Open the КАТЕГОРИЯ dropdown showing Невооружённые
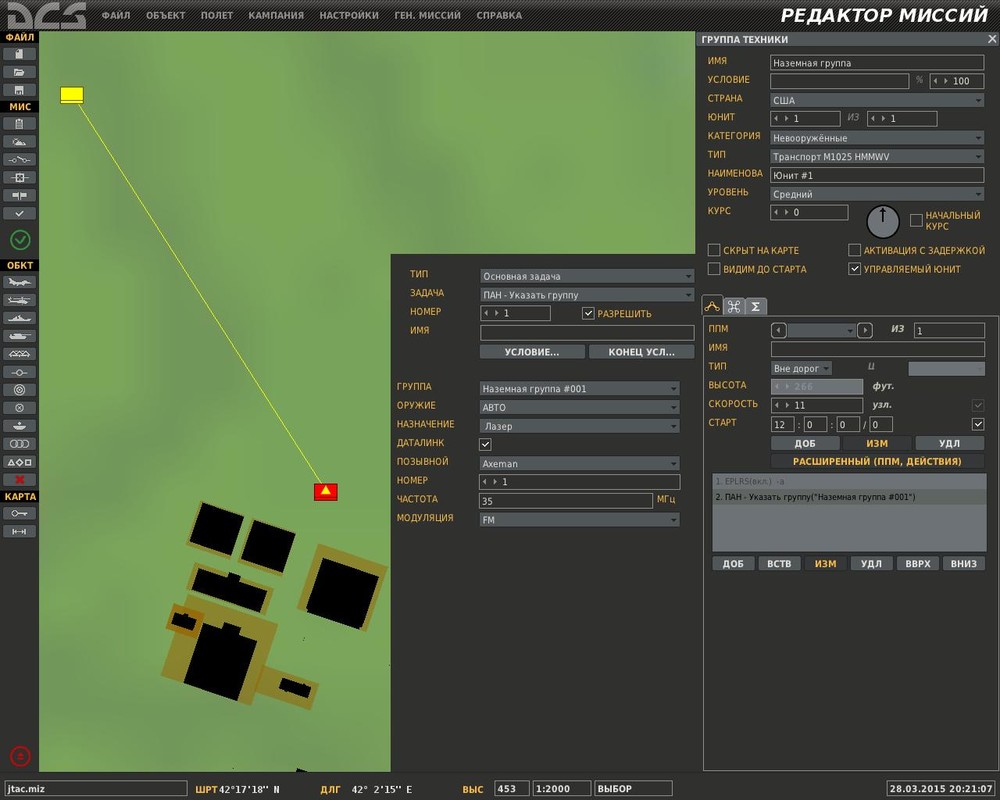Viewport: 1000px width, 800px height. [x=877, y=138]
